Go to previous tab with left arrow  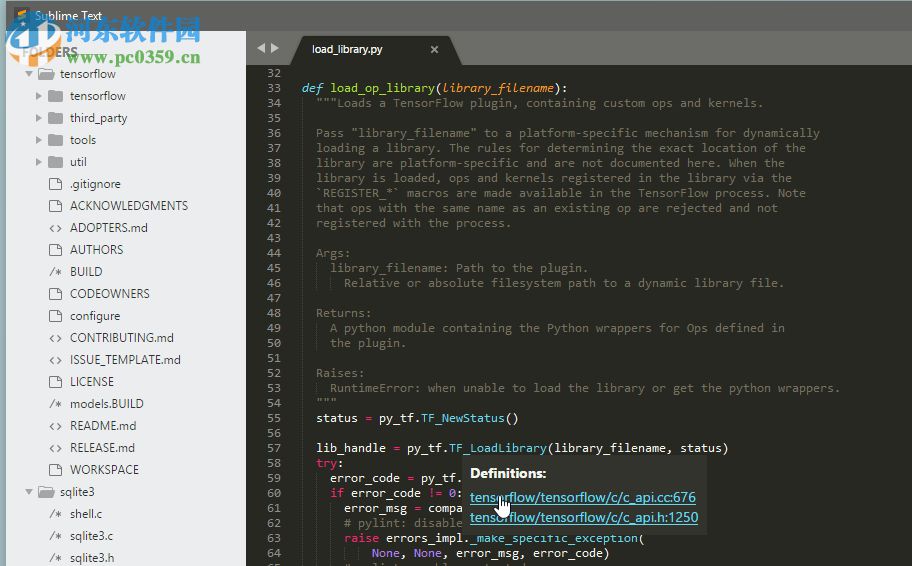click(261, 48)
